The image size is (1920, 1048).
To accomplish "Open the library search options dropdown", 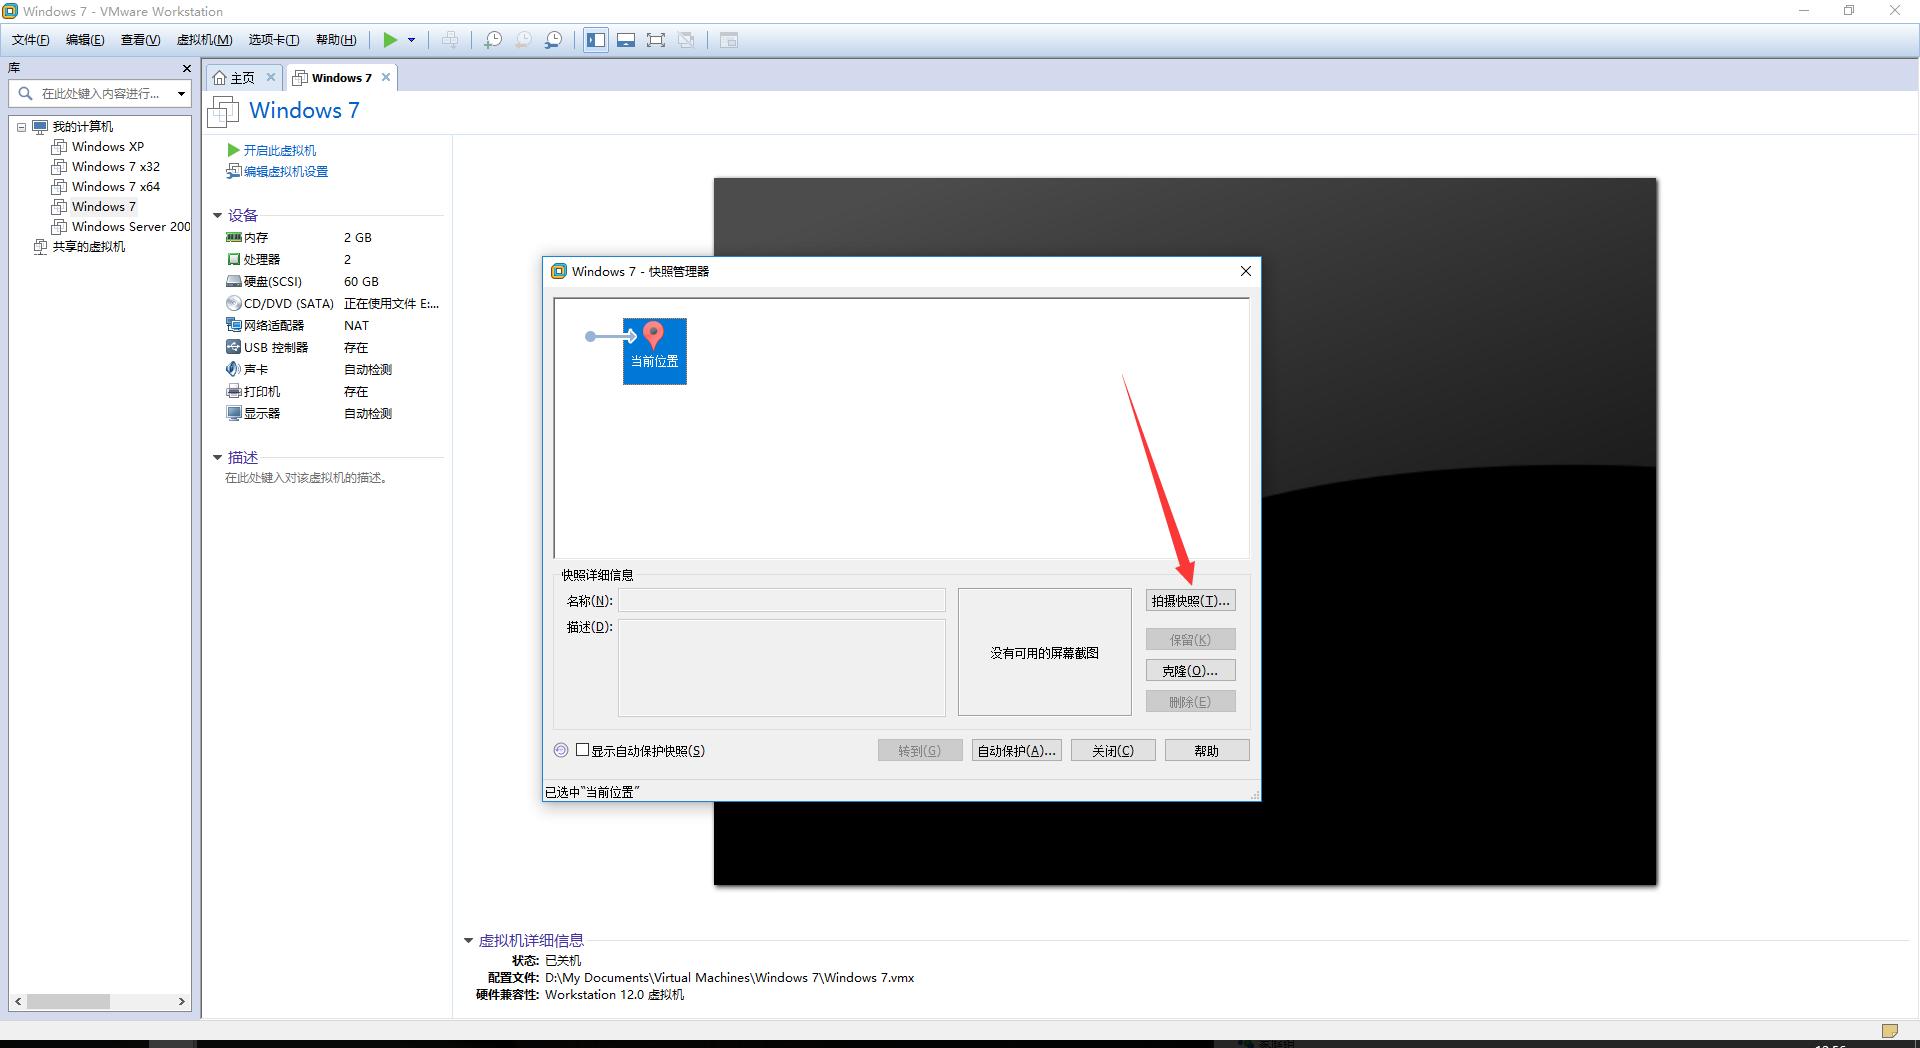I will click(x=181, y=93).
